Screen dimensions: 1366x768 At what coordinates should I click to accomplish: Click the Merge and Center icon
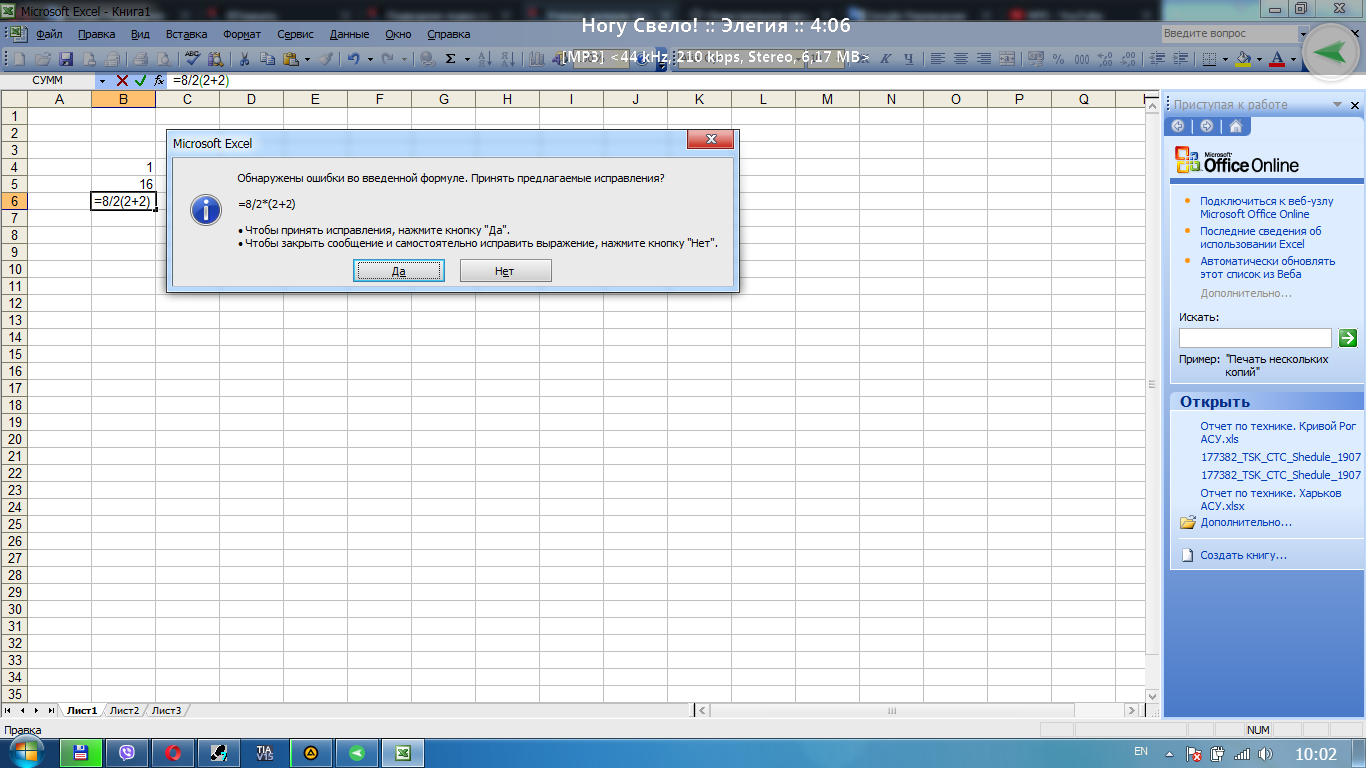coord(1007,59)
